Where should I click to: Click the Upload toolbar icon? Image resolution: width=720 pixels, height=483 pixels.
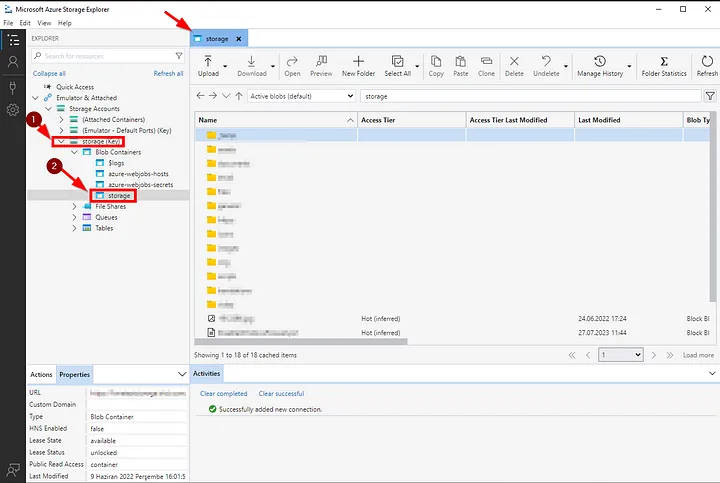pos(208,63)
